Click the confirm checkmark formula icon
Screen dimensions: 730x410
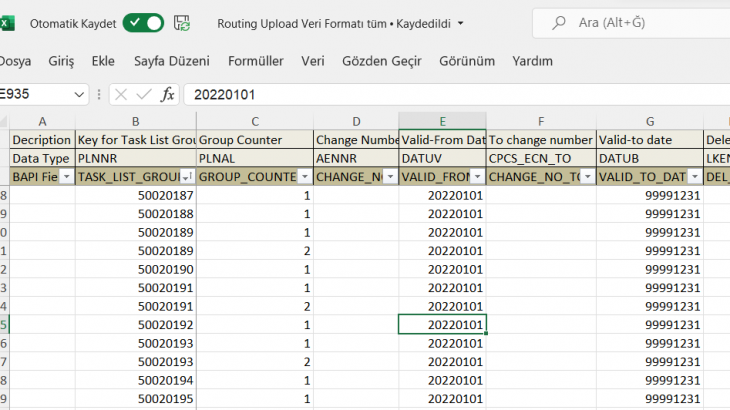(x=144, y=94)
